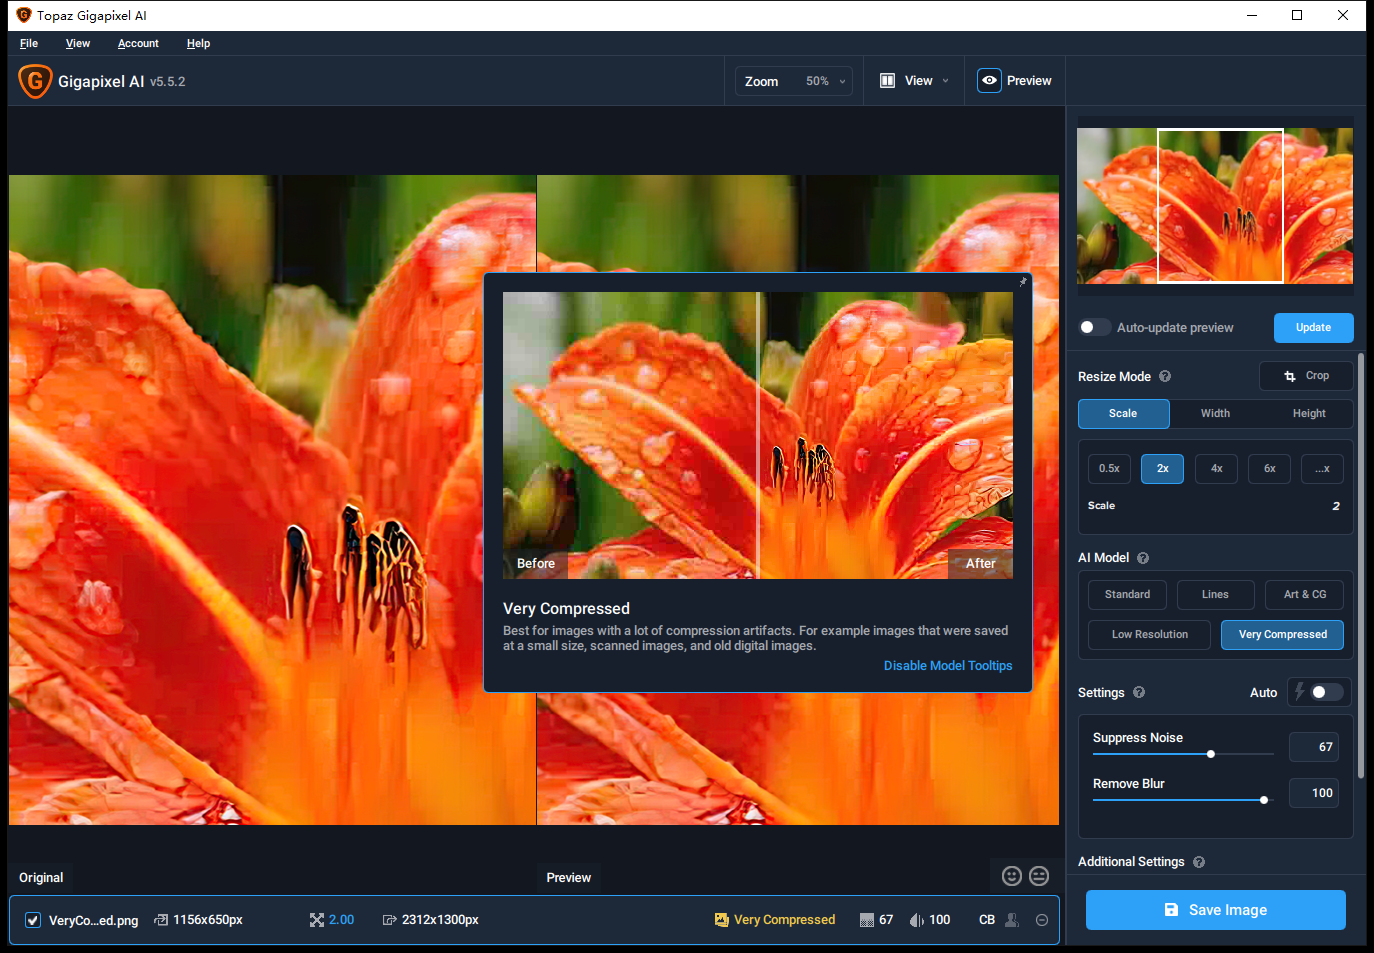Open the Account menu
Screen dimensions: 1374x953
(x=138, y=43)
